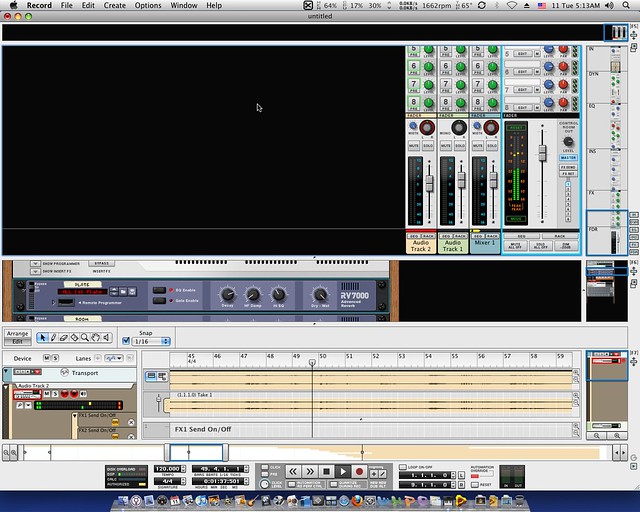Viewport: 640px width, 512px height.
Task: Toggle Show Programmer expander on device
Action: coord(35,264)
